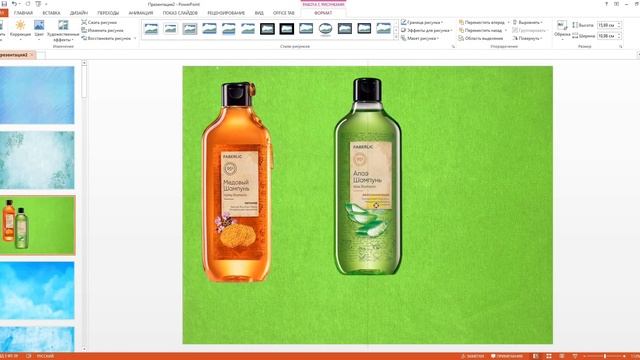Click Изменить рисунок change picture
640x360 pixels.
(x=102, y=30)
